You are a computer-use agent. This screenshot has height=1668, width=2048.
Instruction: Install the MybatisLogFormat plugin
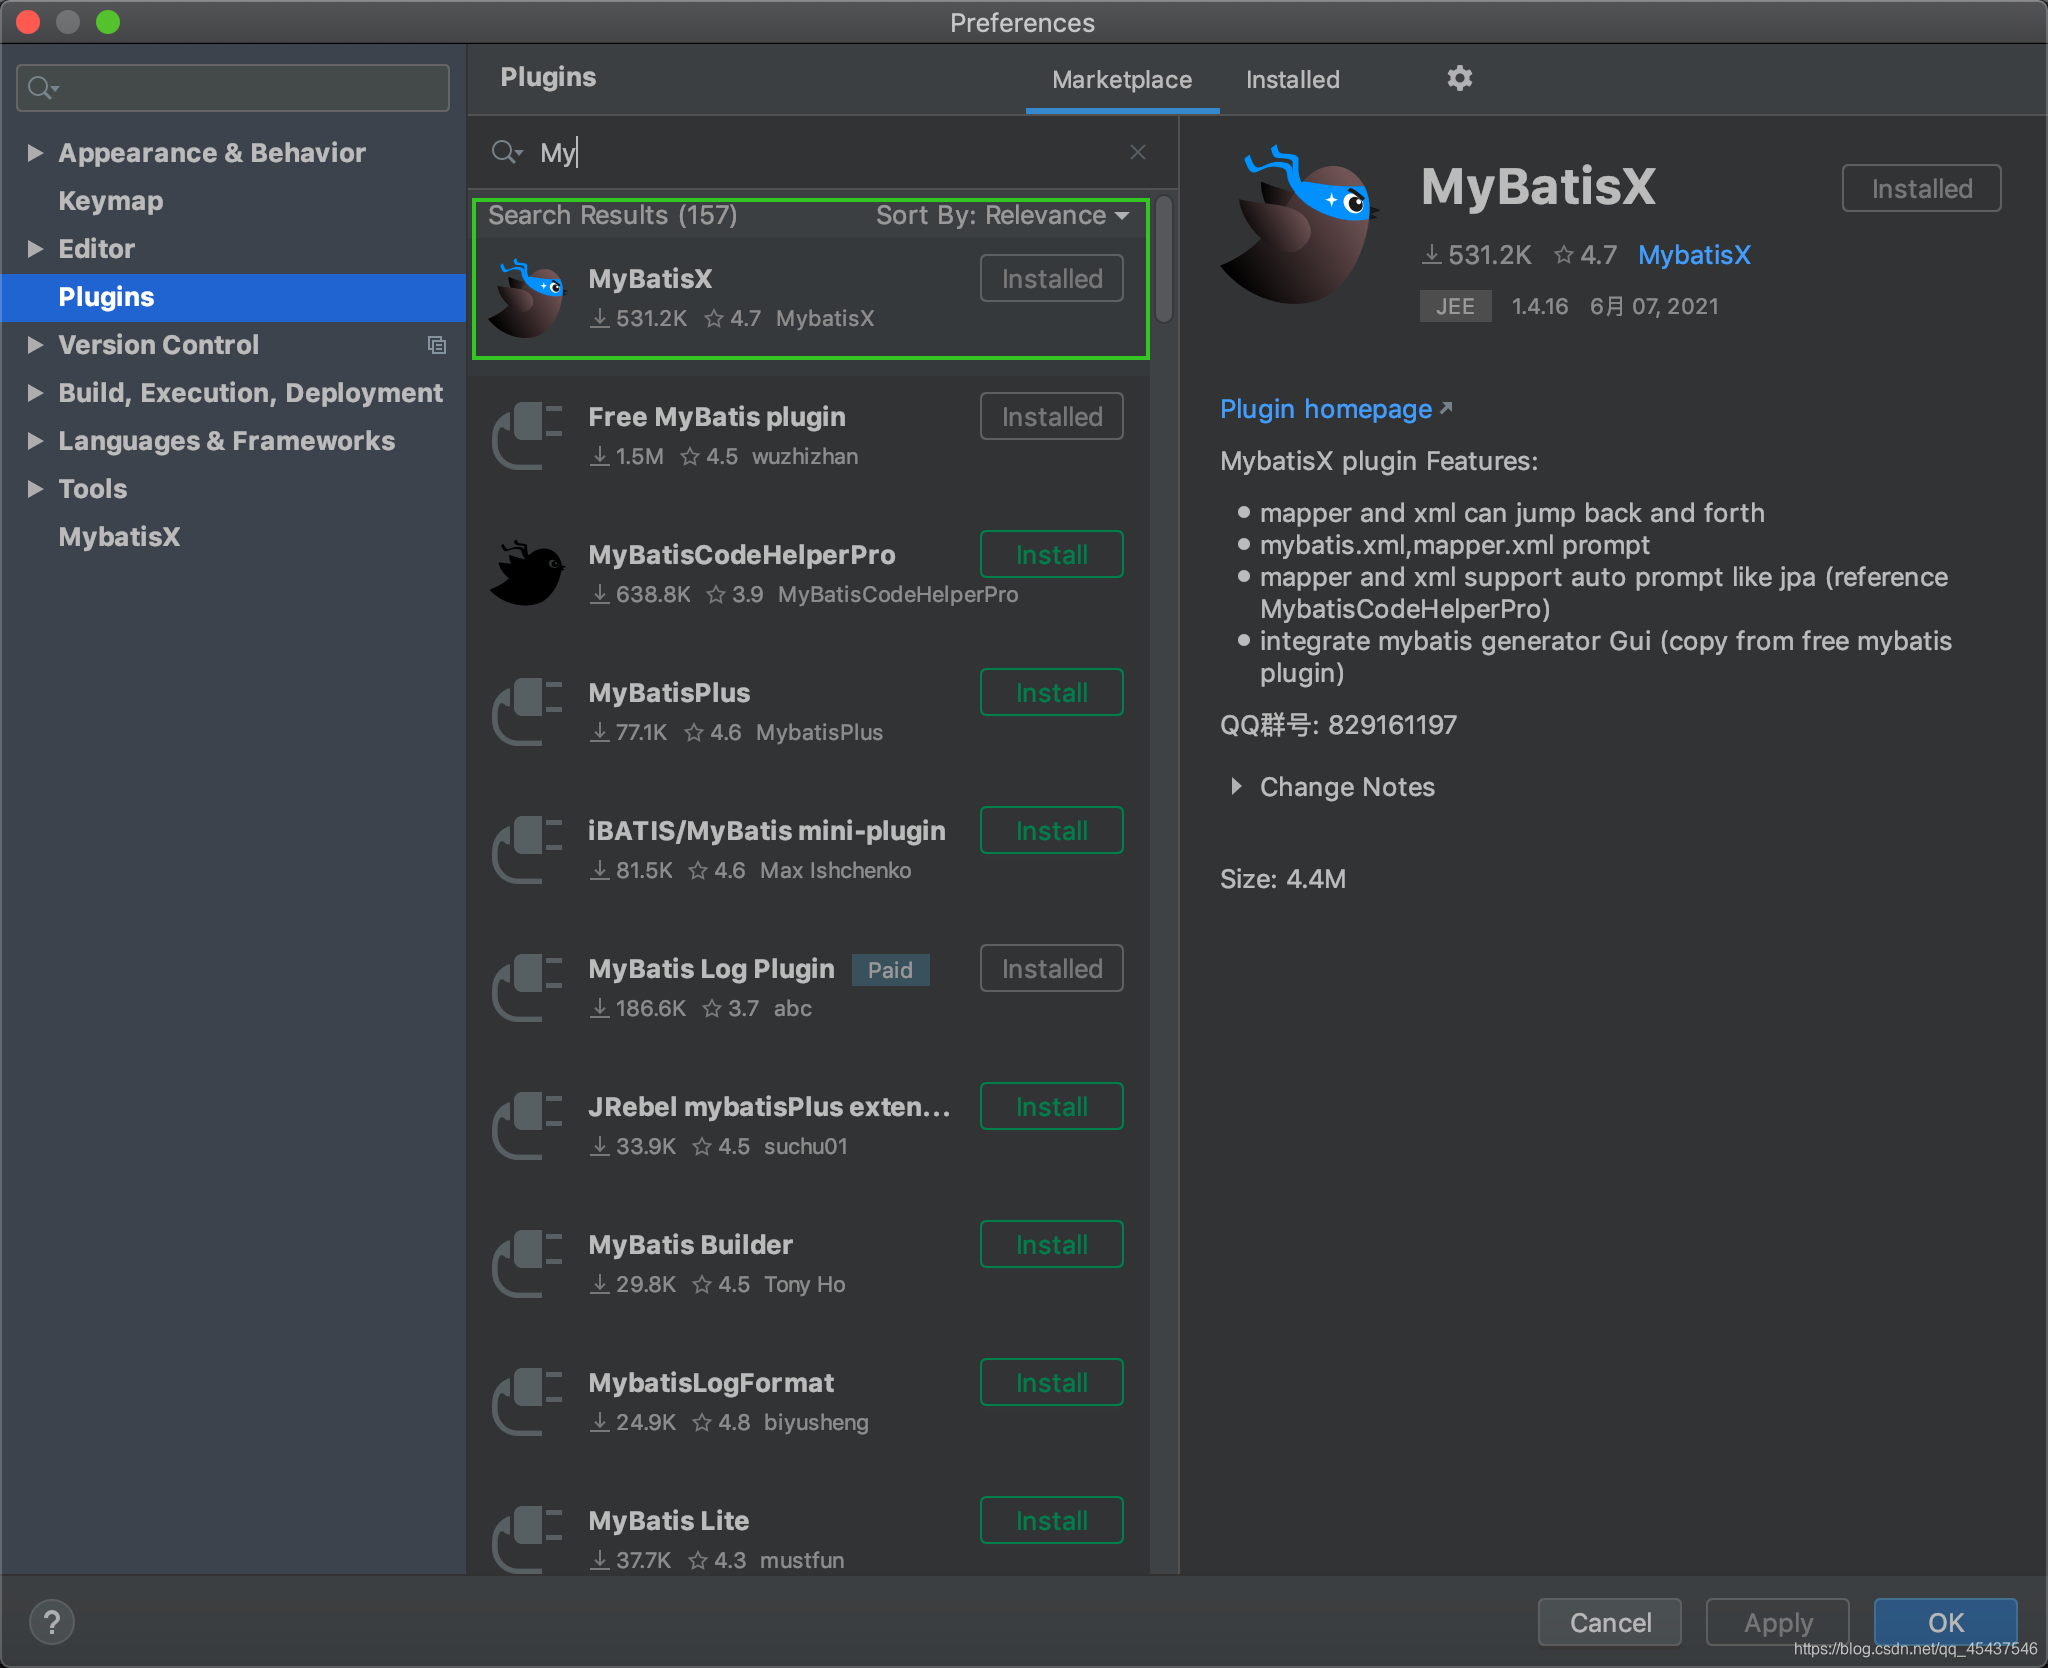click(1052, 1383)
